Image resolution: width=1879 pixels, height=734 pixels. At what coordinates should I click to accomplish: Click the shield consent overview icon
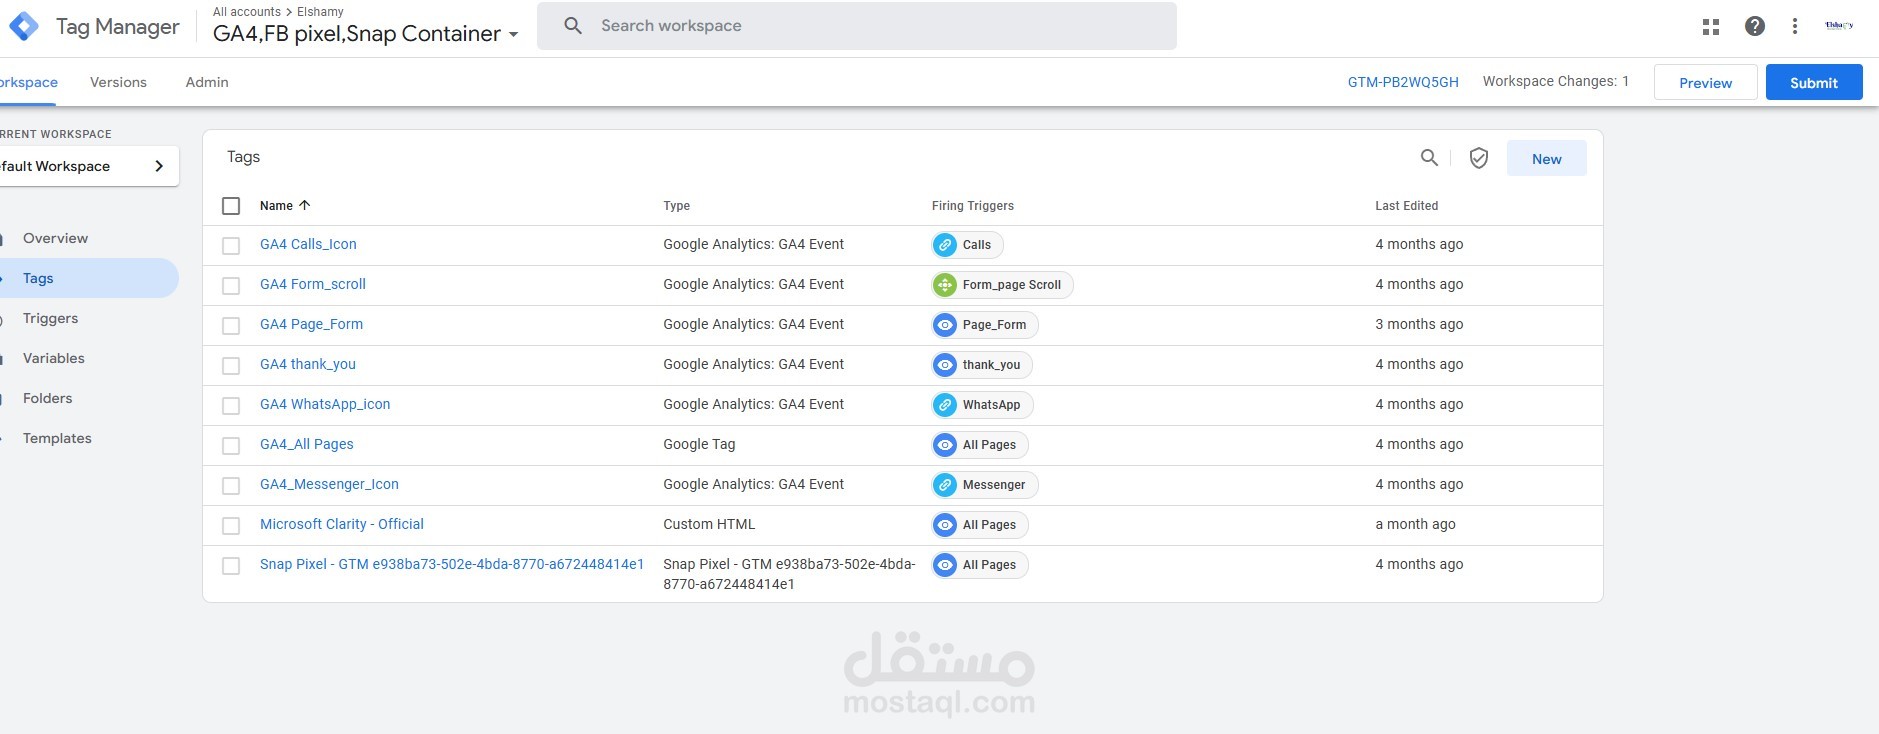1479,158
